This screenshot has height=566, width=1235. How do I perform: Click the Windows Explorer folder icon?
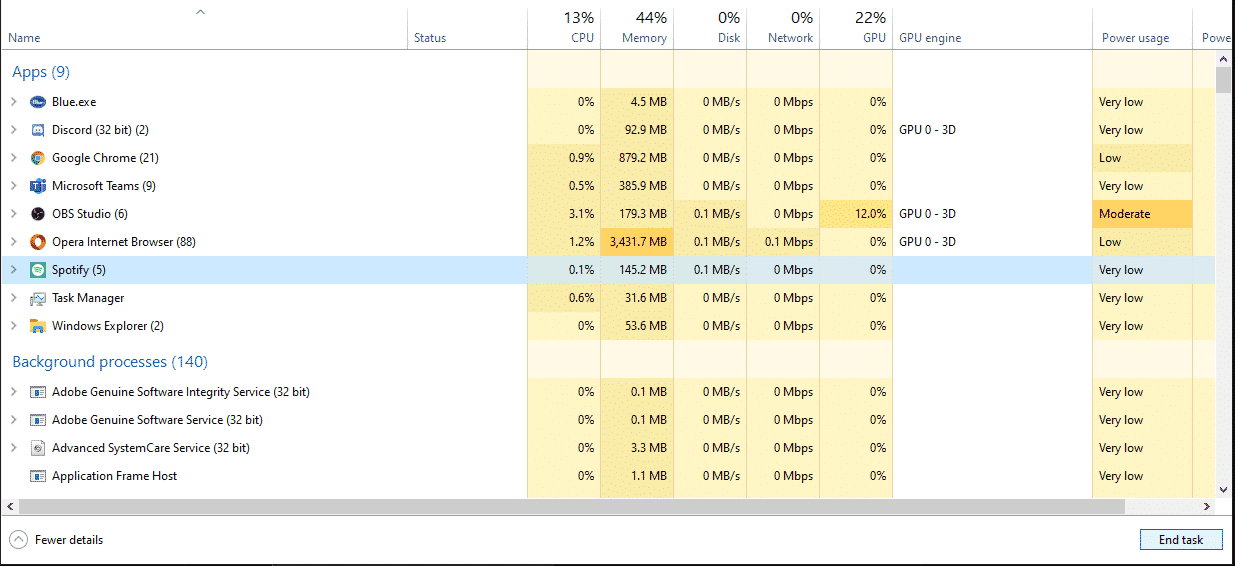(38, 326)
